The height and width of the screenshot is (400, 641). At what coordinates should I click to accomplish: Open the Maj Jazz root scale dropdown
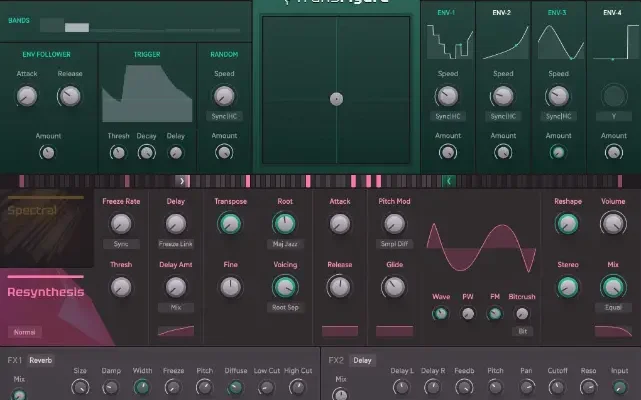[x=285, y=244]
